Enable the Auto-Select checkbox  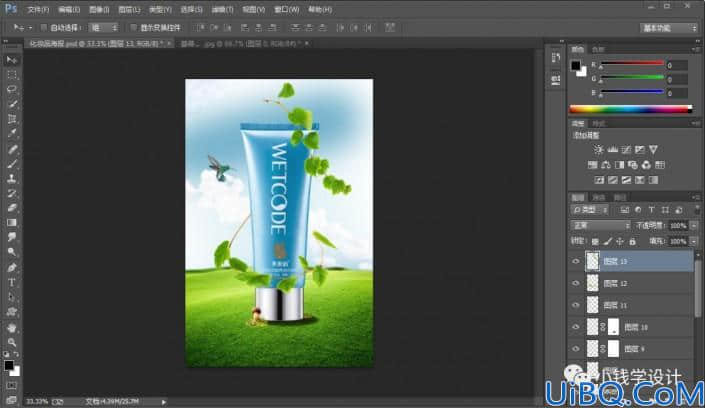(x=44, y=27)
